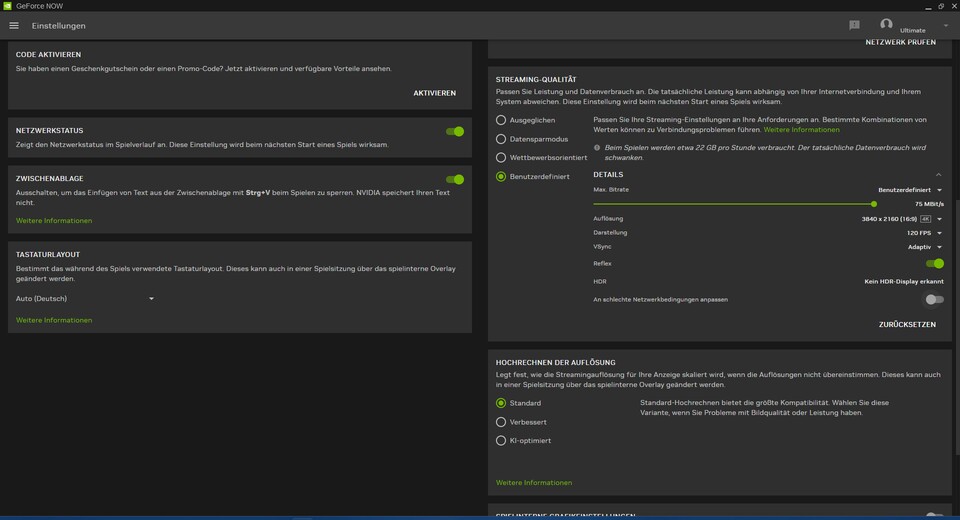
Task: Minimize the GeForce NOW window
Action: tap(928, 6)
